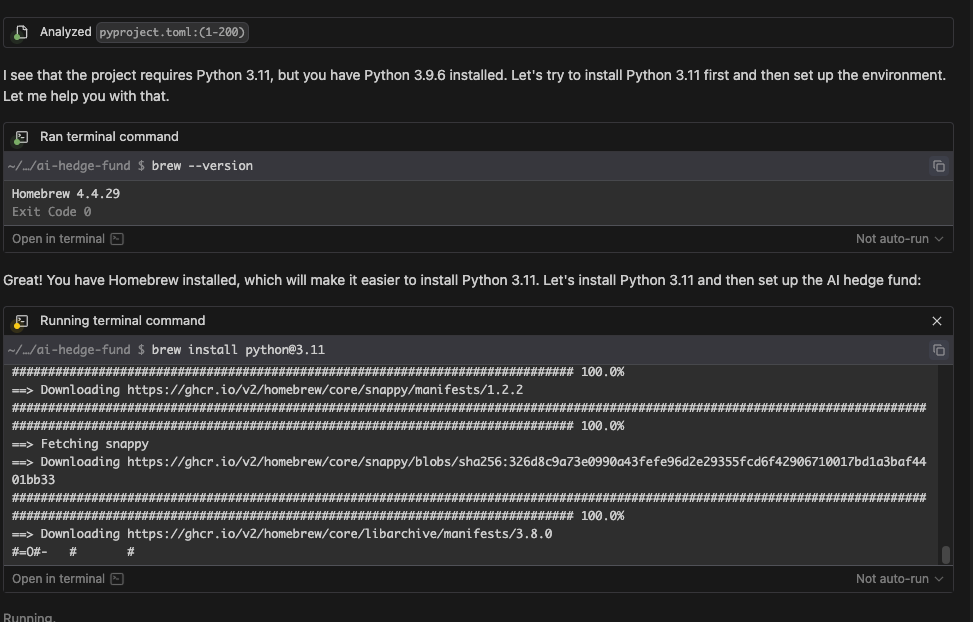Click terminal icon after second Open in terminal
973x622 pixels.
[x=117, y=579]
